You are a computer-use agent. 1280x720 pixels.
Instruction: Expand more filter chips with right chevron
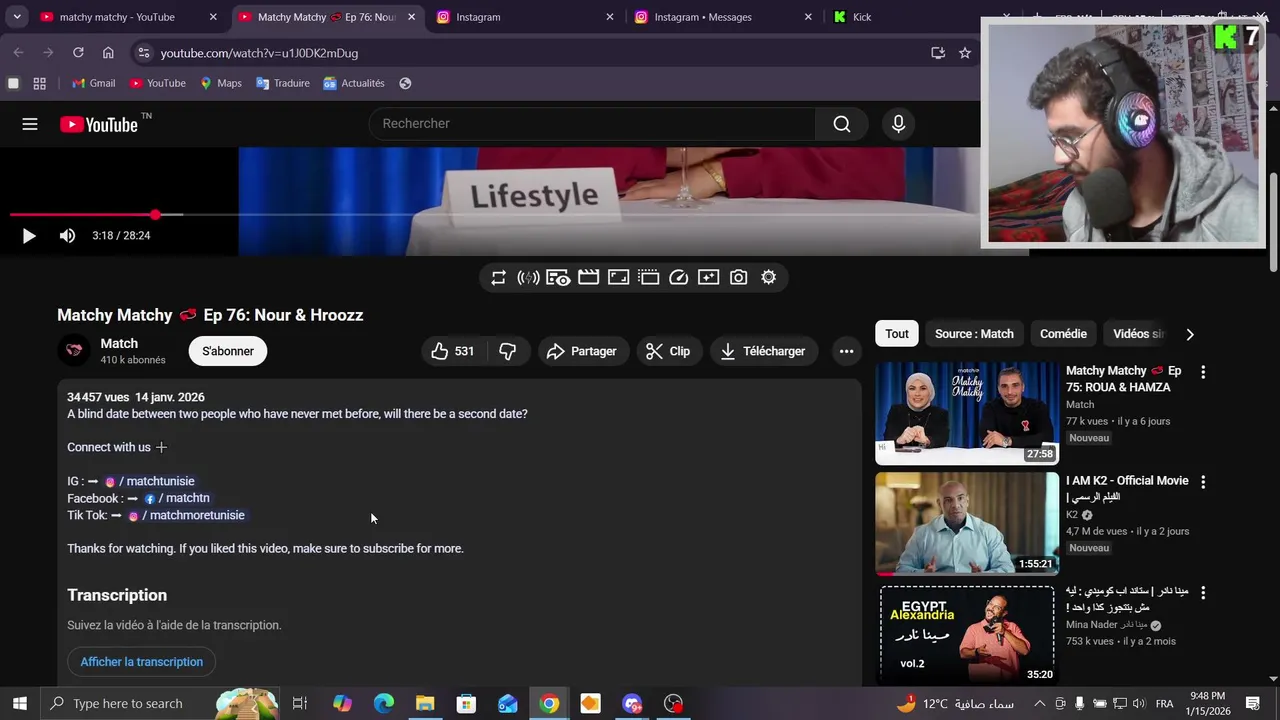1189,334
